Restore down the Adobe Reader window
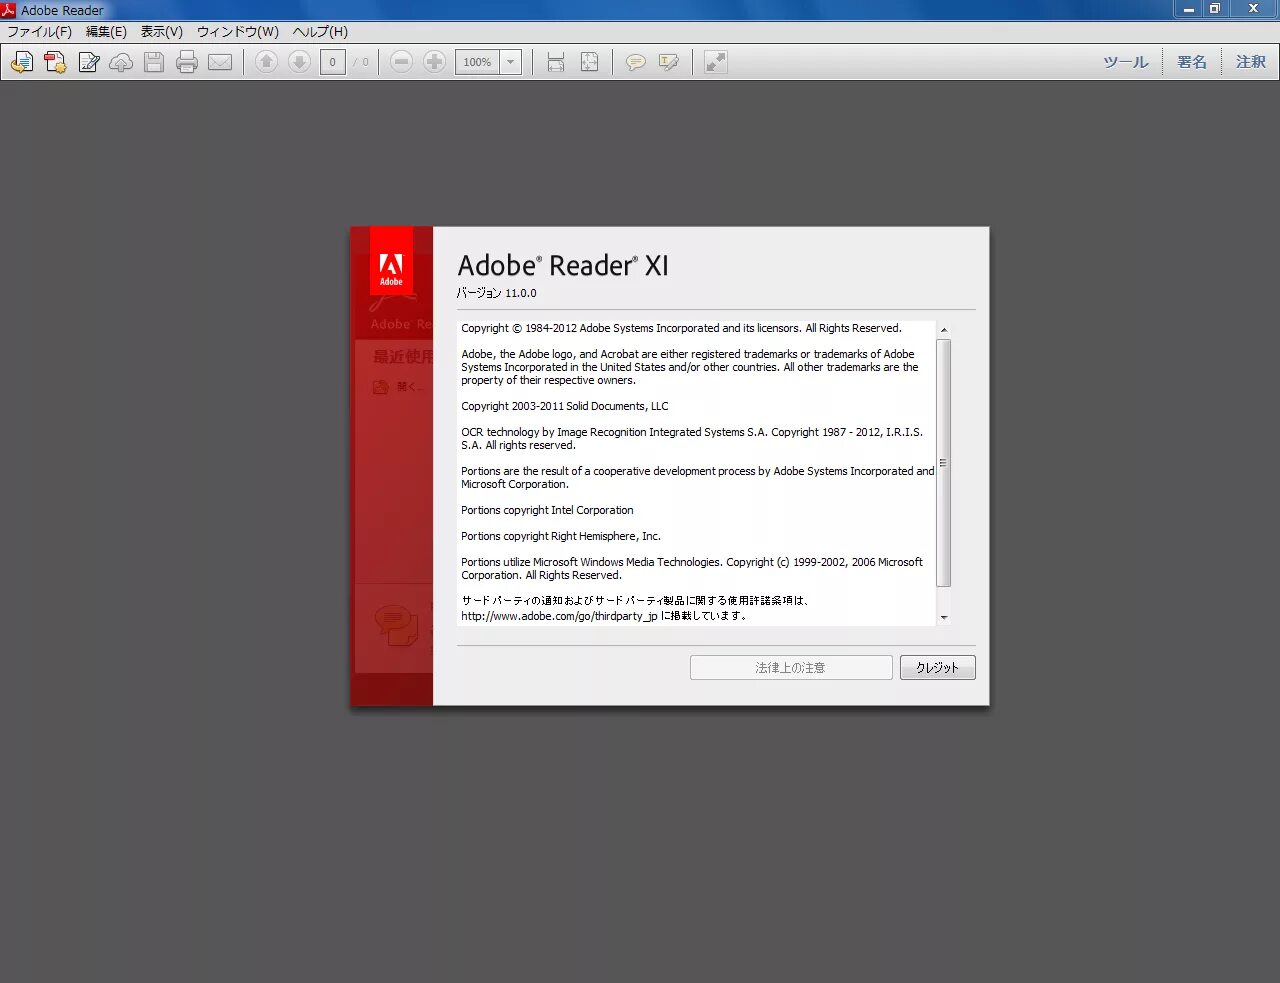The image size is (1280, 983). [x=1215, y=9]
